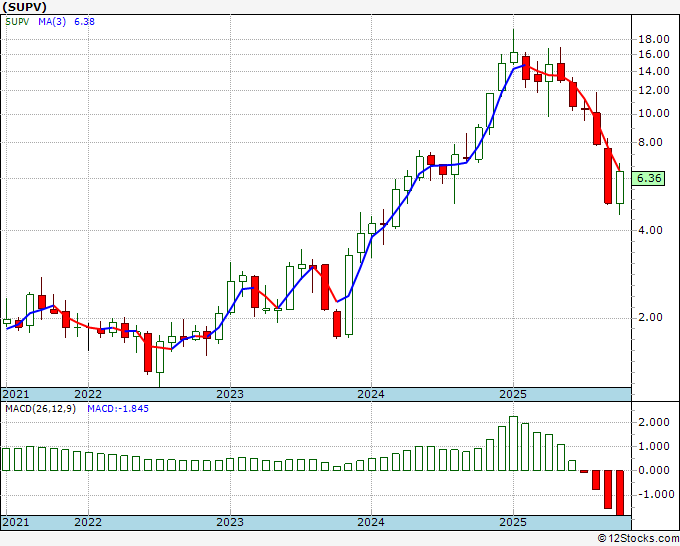This screenshot has width=680, height=546.
Task: Click the tallest green MACD bar at 2025
Action: pyautogui.click(x=513, y=443)
